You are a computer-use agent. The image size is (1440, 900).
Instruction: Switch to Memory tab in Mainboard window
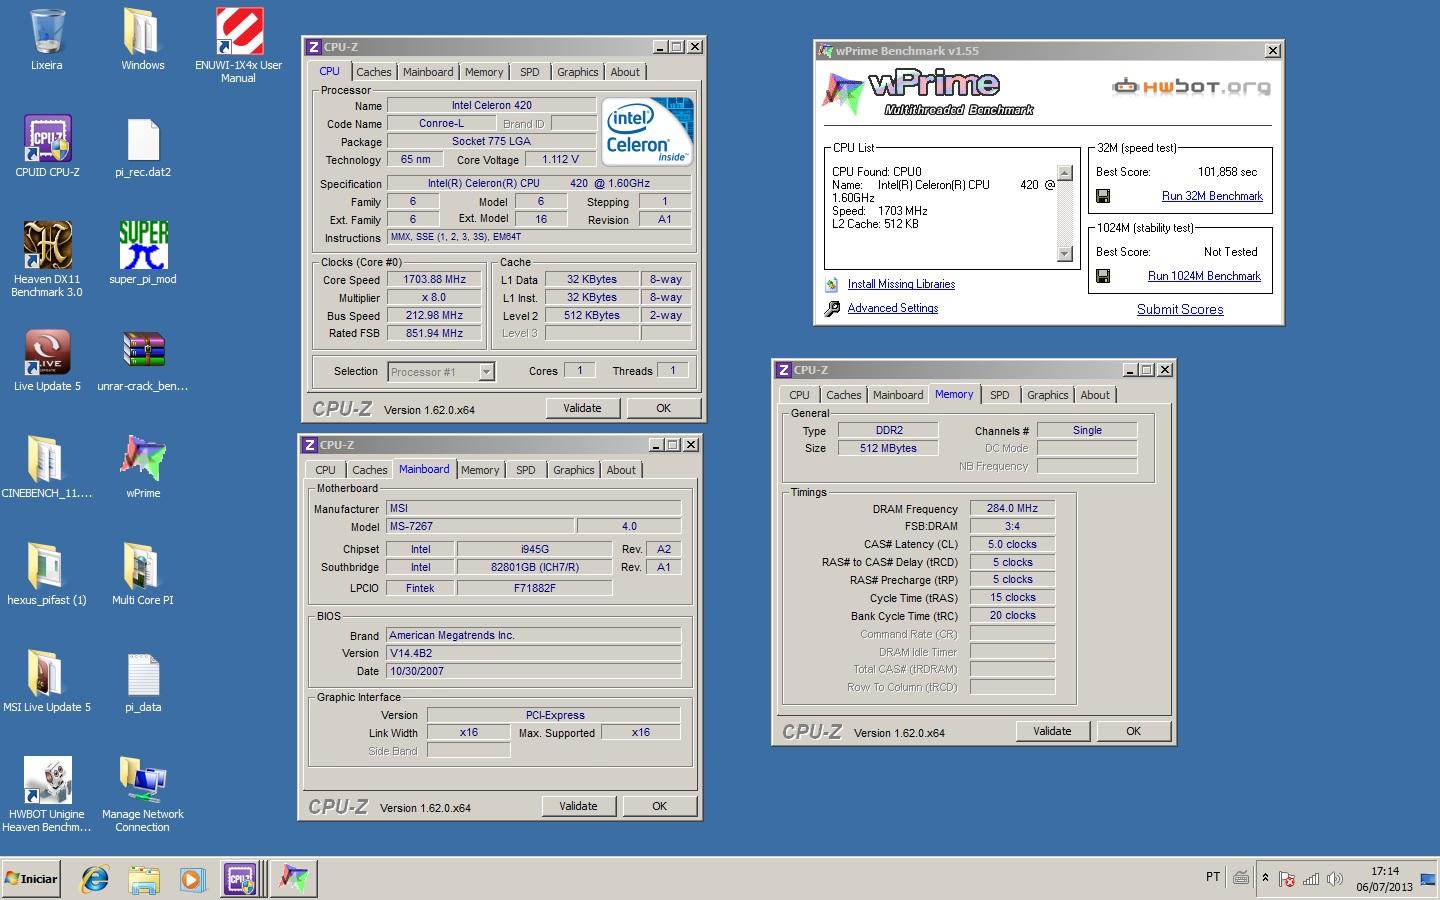click(480, 470)
